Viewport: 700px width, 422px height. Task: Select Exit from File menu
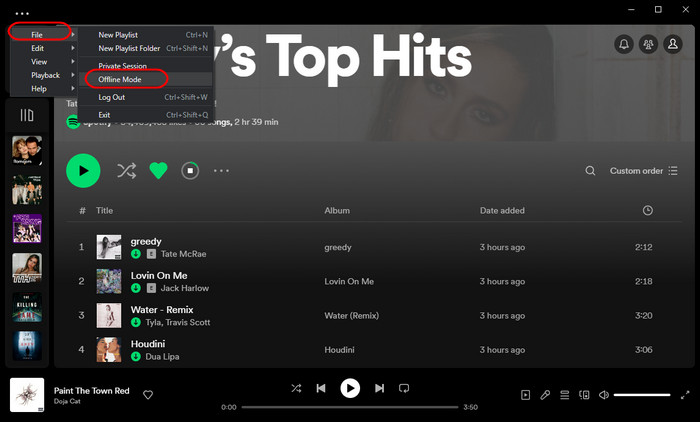(x=146, y=115)
